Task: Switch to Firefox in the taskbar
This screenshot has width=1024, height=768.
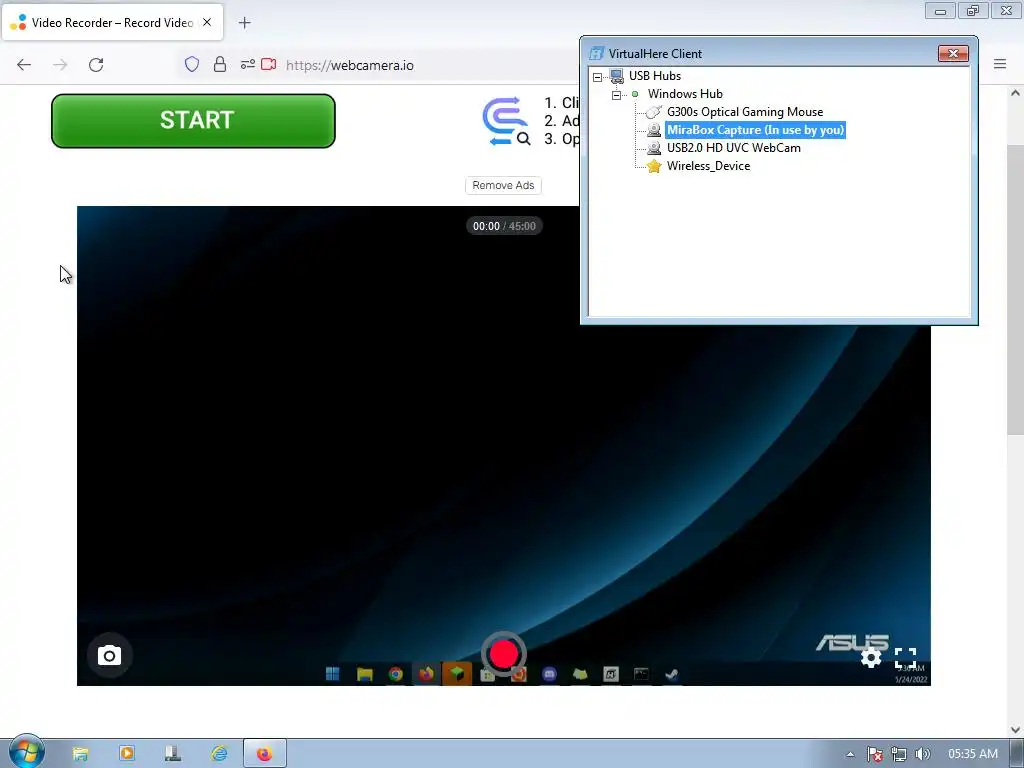Action: pyautogui.click(x=264, y=754)
